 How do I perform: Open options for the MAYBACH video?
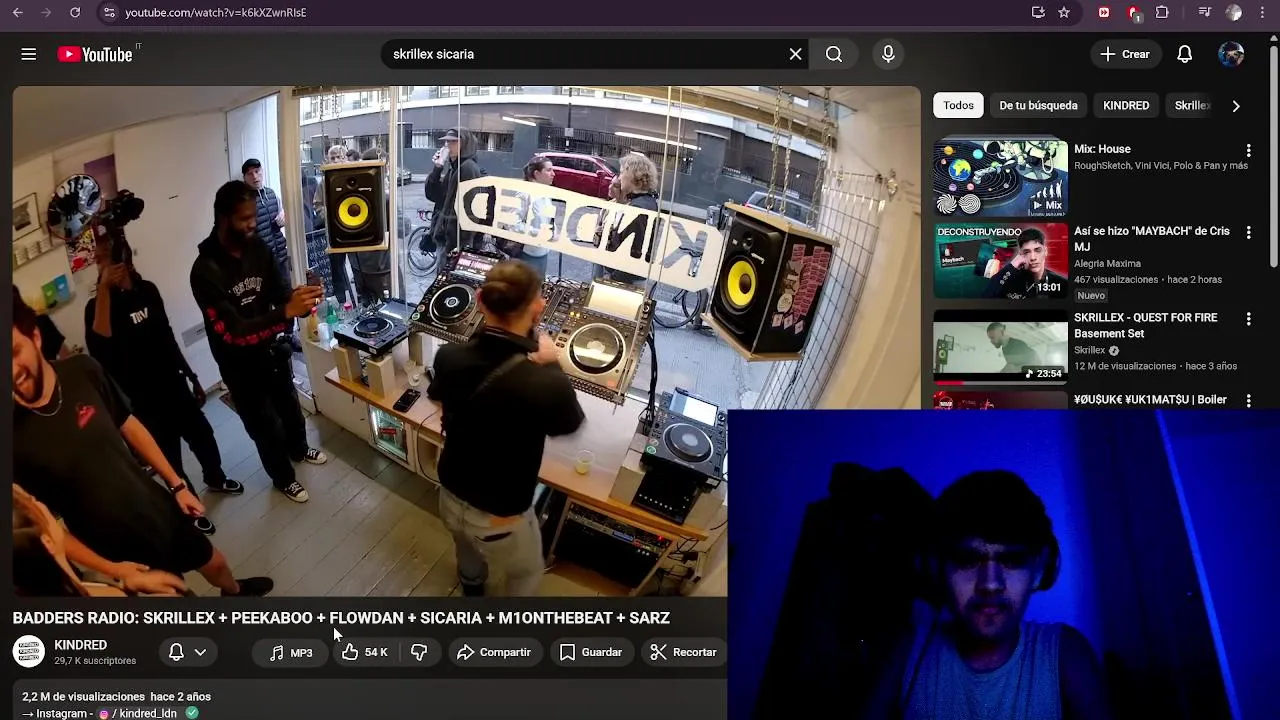tap(1248, 232)
